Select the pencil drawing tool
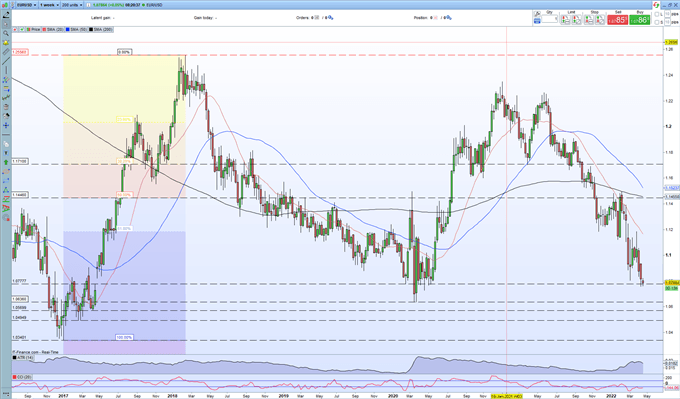This screenshot has height=399, width=680. pyautogui.click(x=6, y=15)
